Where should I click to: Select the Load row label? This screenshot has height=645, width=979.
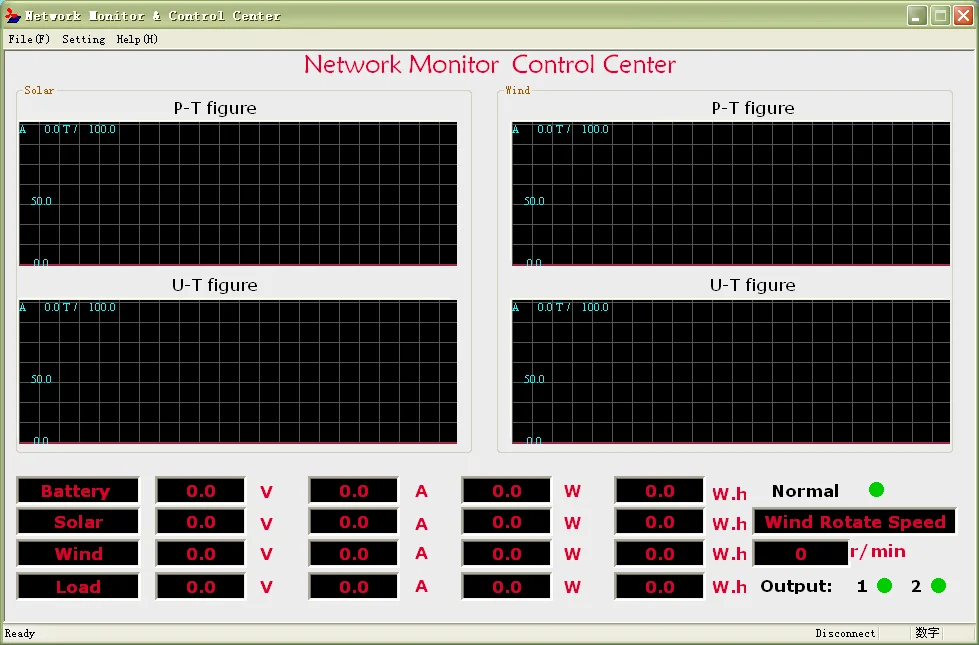pos(78,587)
